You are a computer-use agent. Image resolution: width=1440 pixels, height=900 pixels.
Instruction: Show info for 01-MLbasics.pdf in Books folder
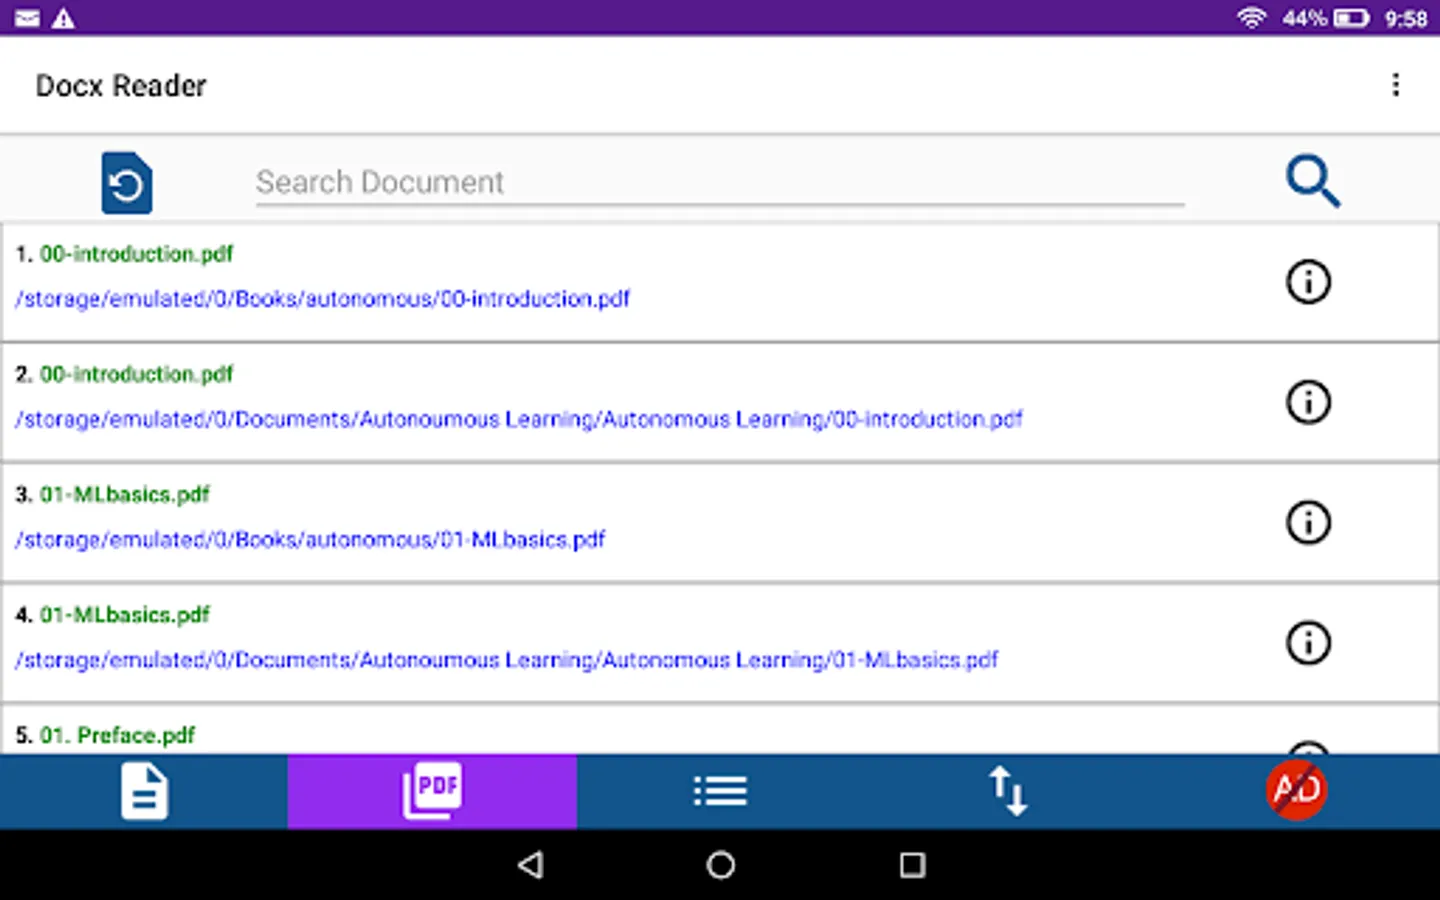1308,522
